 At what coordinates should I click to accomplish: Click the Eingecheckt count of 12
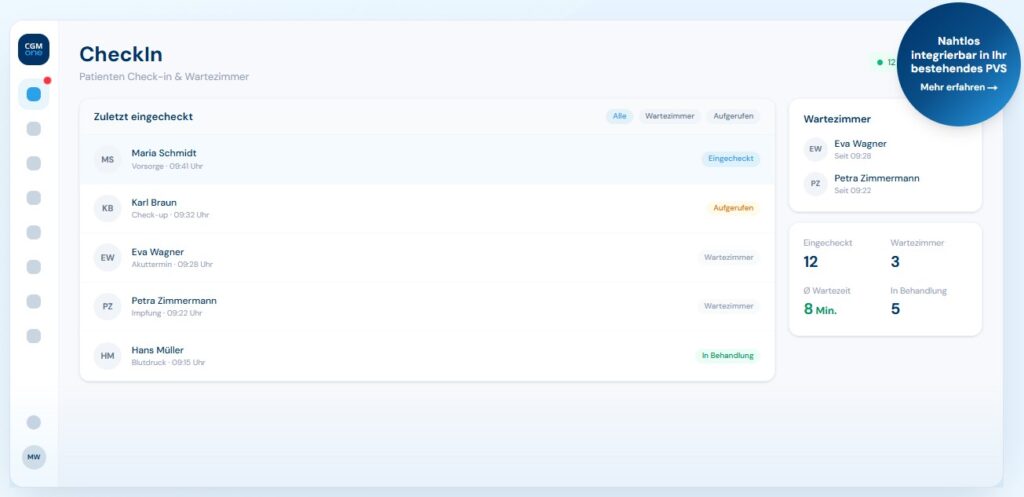tap(811, 262)
